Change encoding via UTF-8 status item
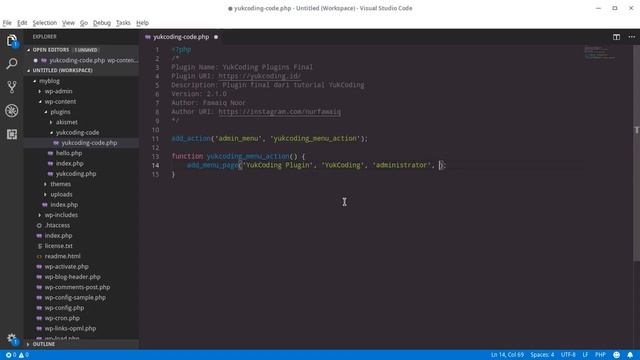This screenshot has height=360, width=640. tap(568, 355)
